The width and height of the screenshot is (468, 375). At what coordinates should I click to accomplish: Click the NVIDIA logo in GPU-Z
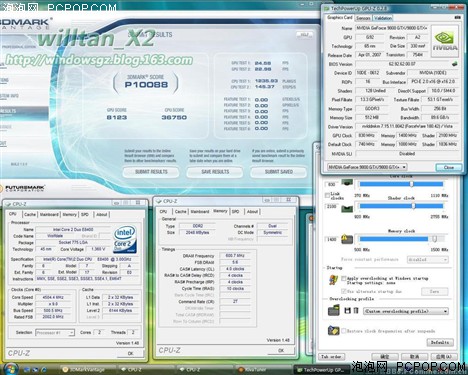(x=445, y=40)
